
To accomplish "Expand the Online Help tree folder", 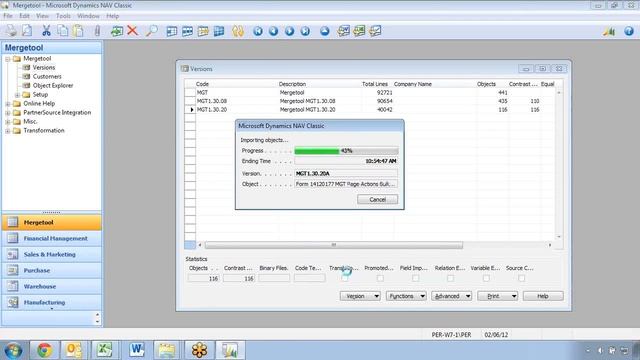I will click(x=8, y=104).
